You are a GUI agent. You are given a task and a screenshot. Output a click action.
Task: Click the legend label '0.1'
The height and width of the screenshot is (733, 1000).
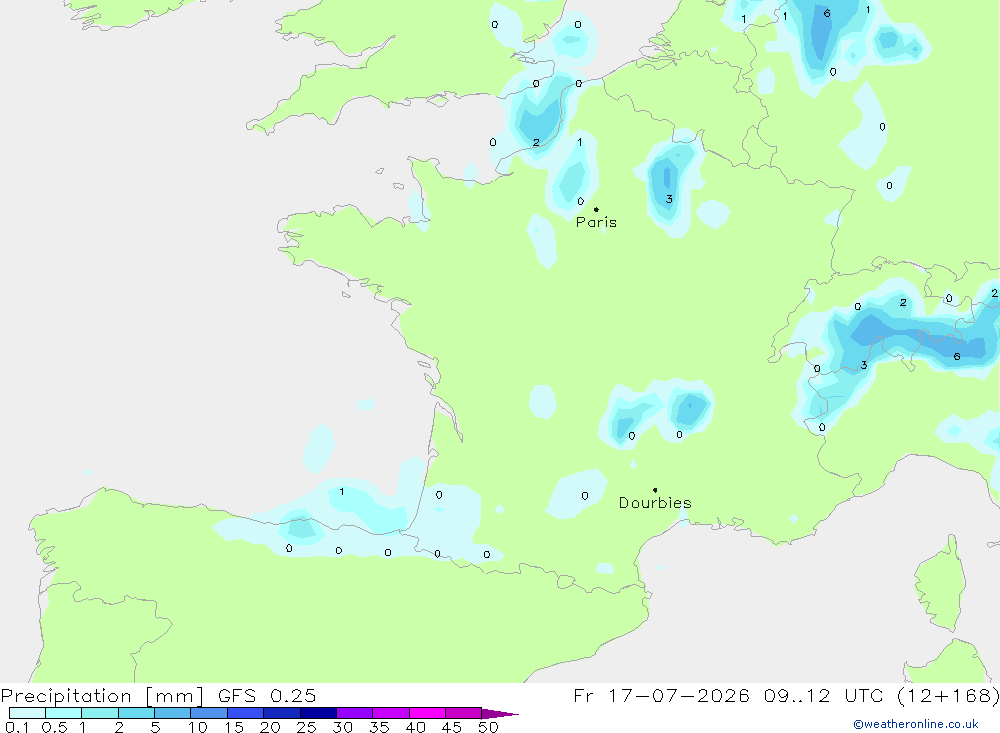17,727
